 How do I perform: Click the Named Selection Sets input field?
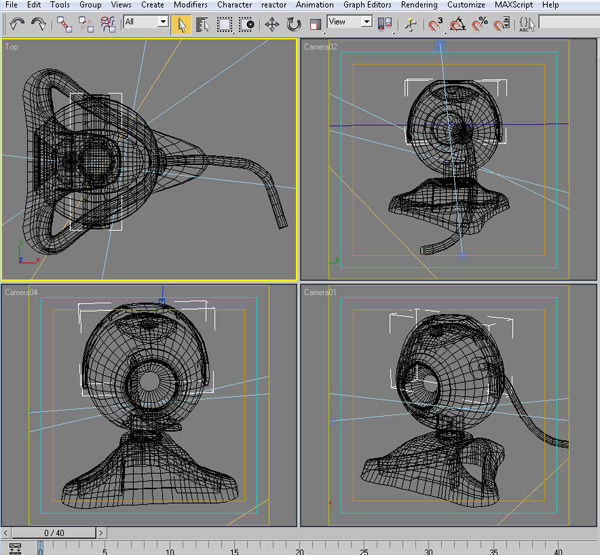(x=569, y=22)
